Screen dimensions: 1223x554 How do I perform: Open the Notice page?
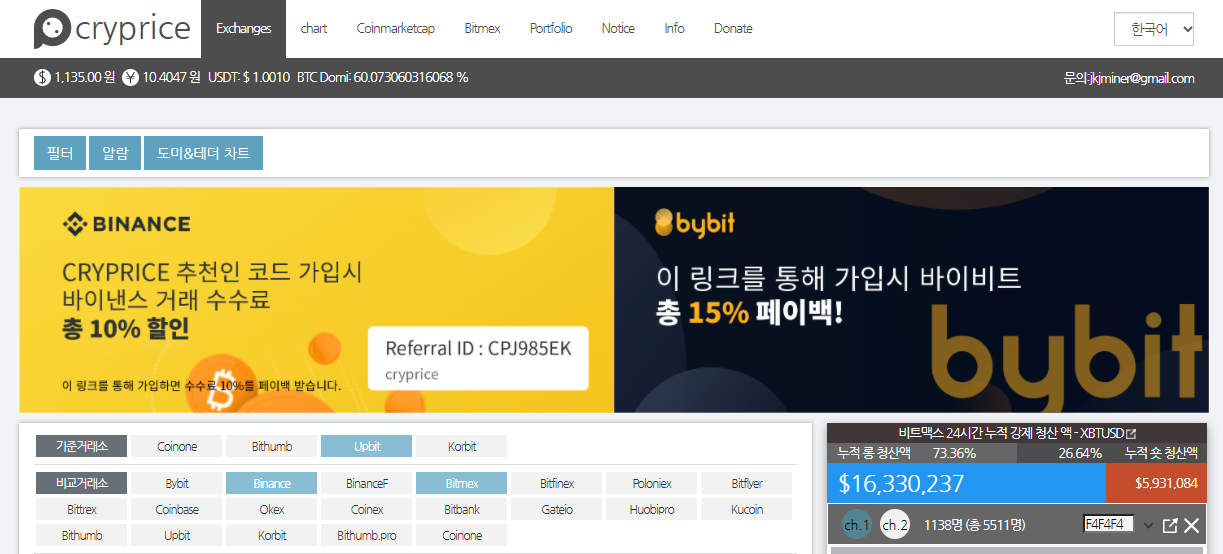tap(618, 28)
